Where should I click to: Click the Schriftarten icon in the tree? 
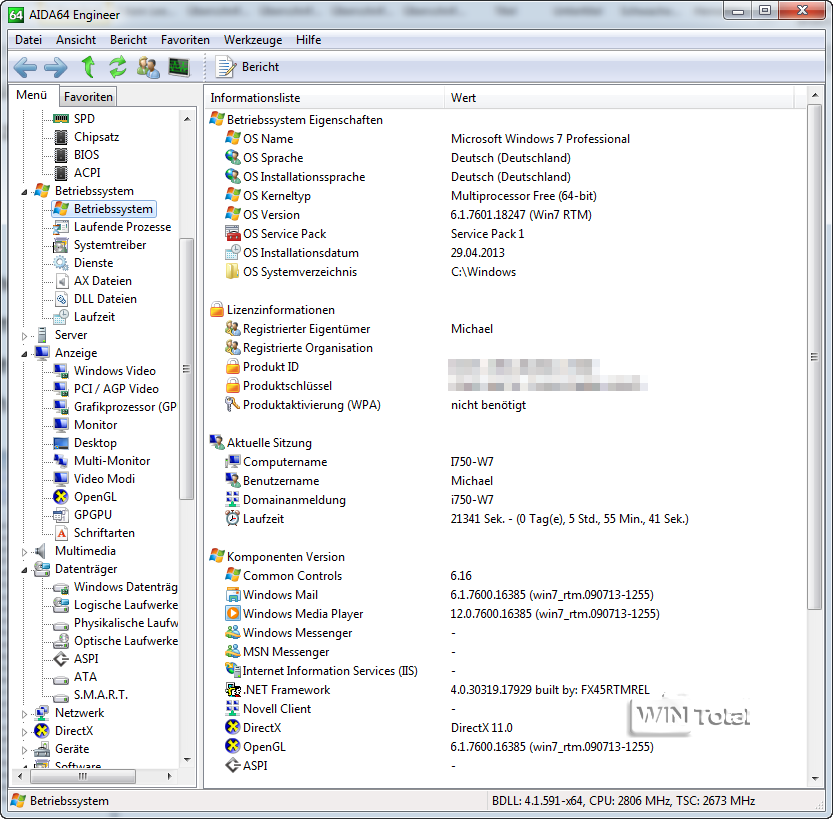(62, 533)
